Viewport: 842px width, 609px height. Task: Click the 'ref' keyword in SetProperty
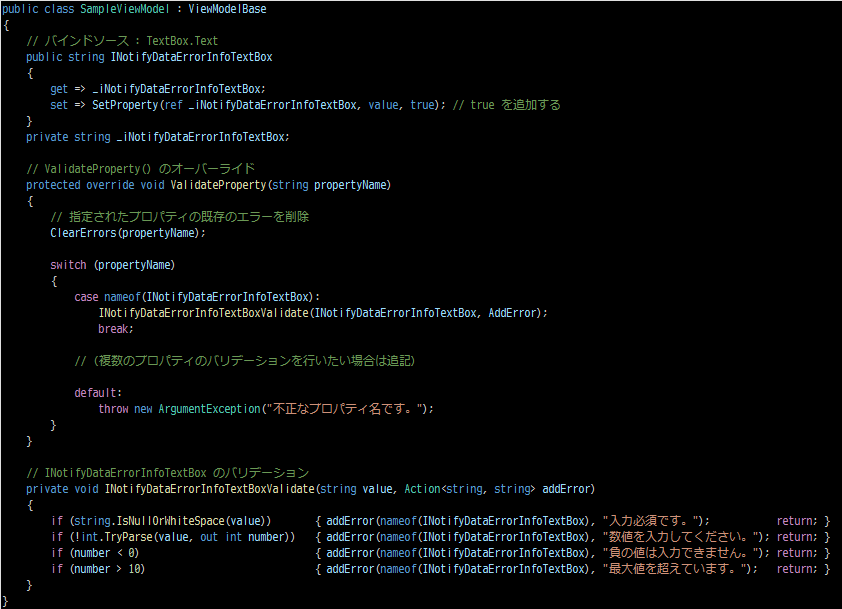[173, 105]
